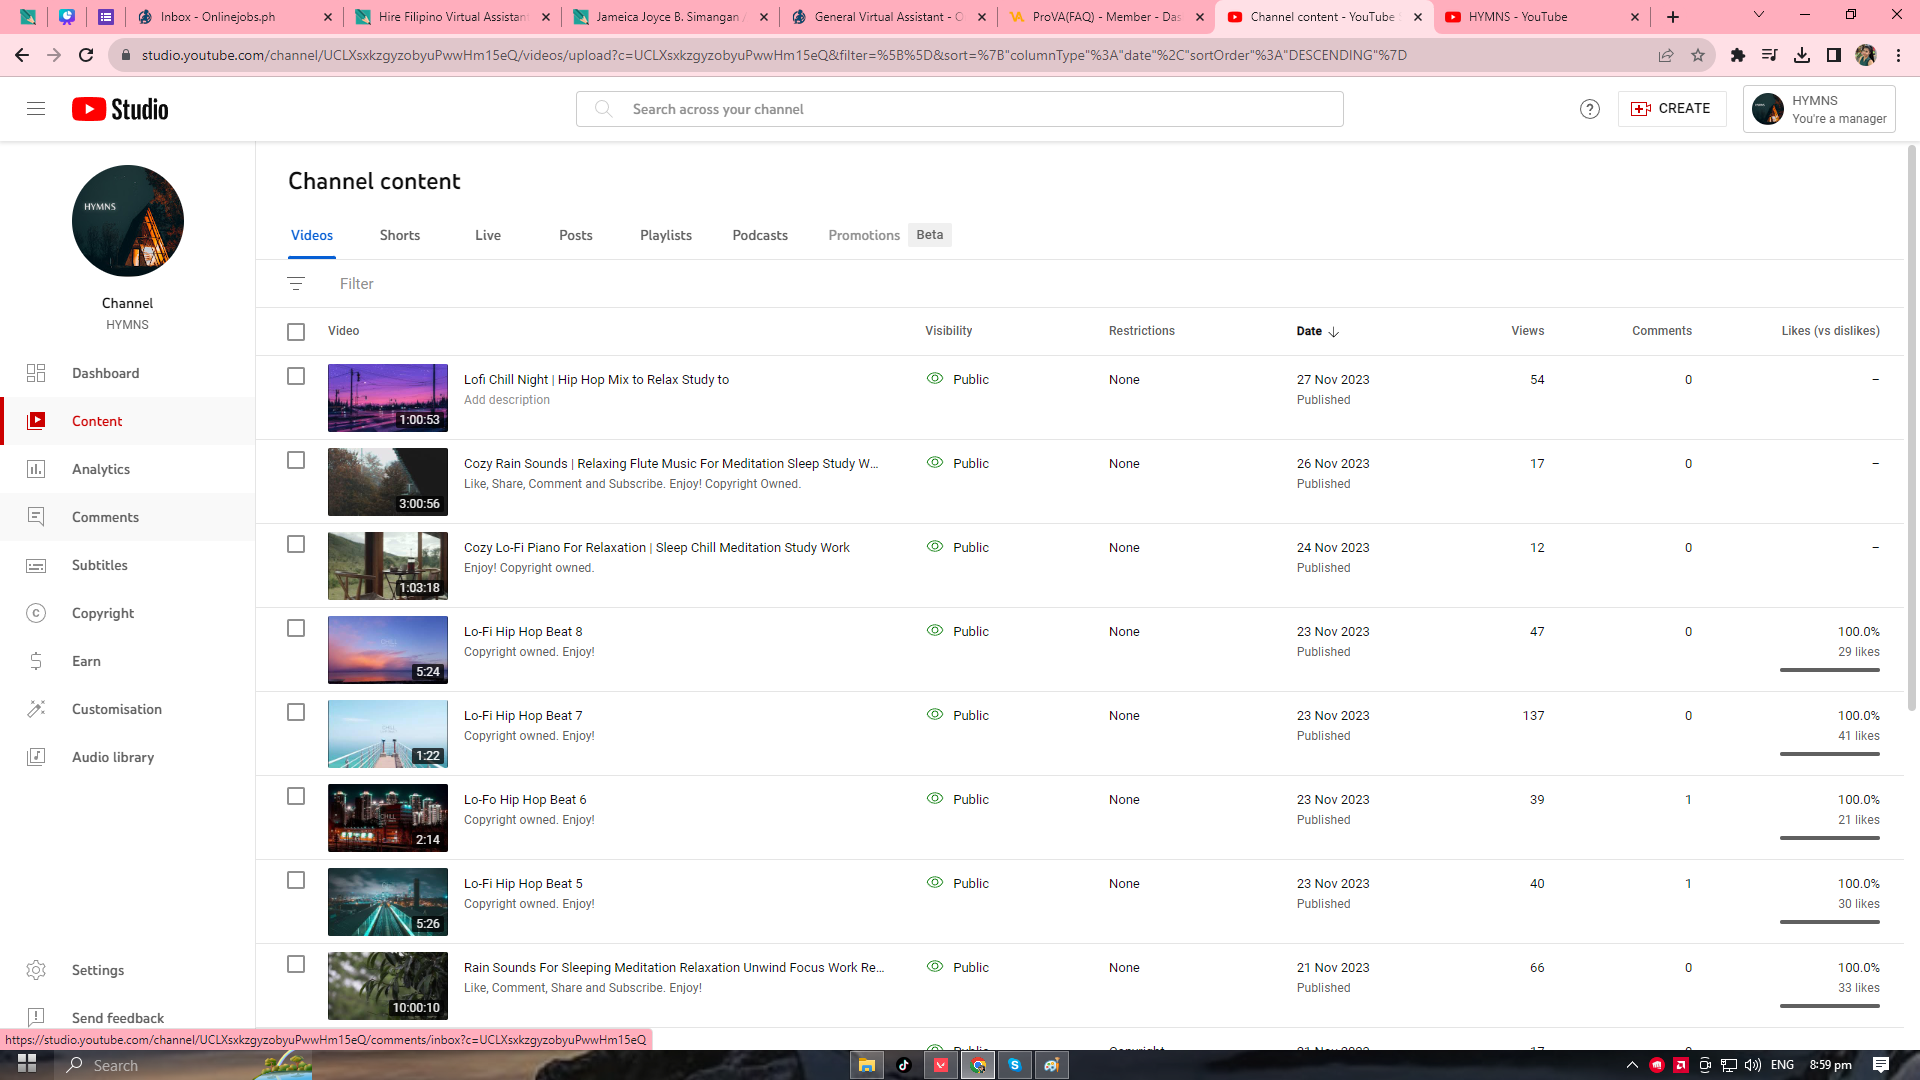Open Lo-Fi Hip Hop Beat 8 video title
The image size is (1920, 1080).
(x=523, y=632)
